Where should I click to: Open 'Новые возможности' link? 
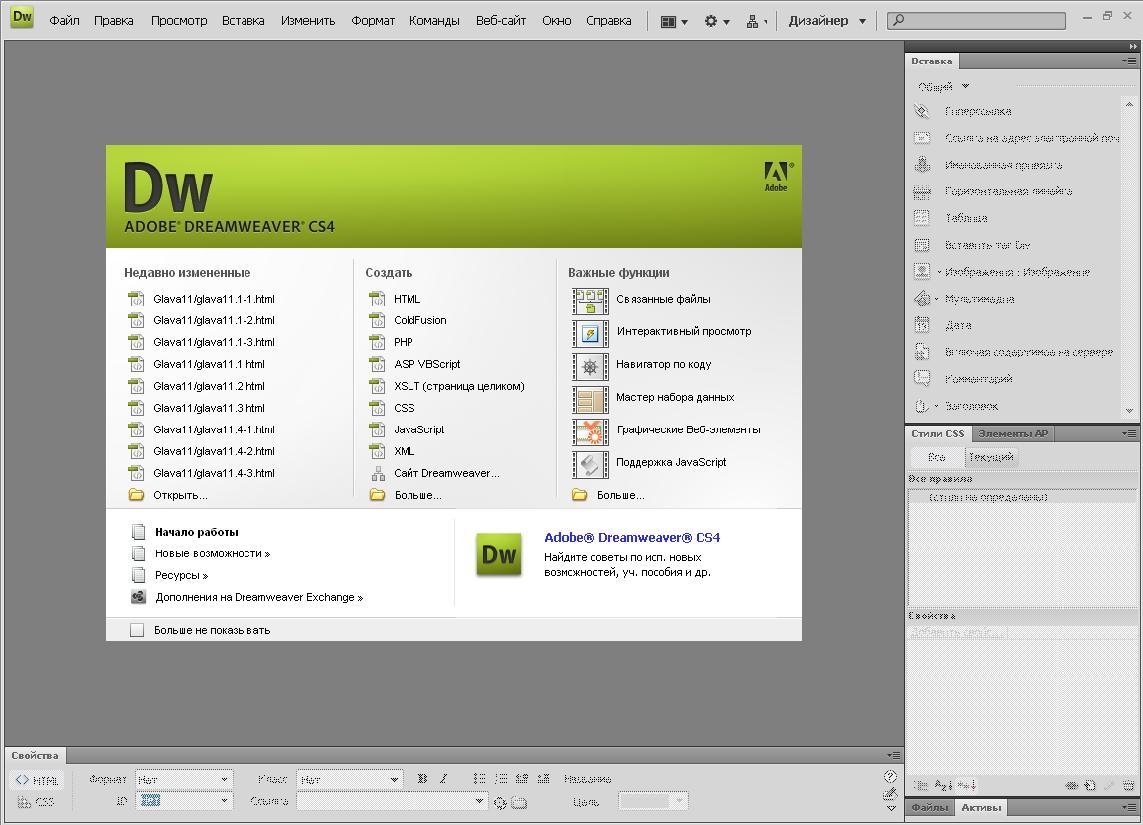(x=212, y=553)
